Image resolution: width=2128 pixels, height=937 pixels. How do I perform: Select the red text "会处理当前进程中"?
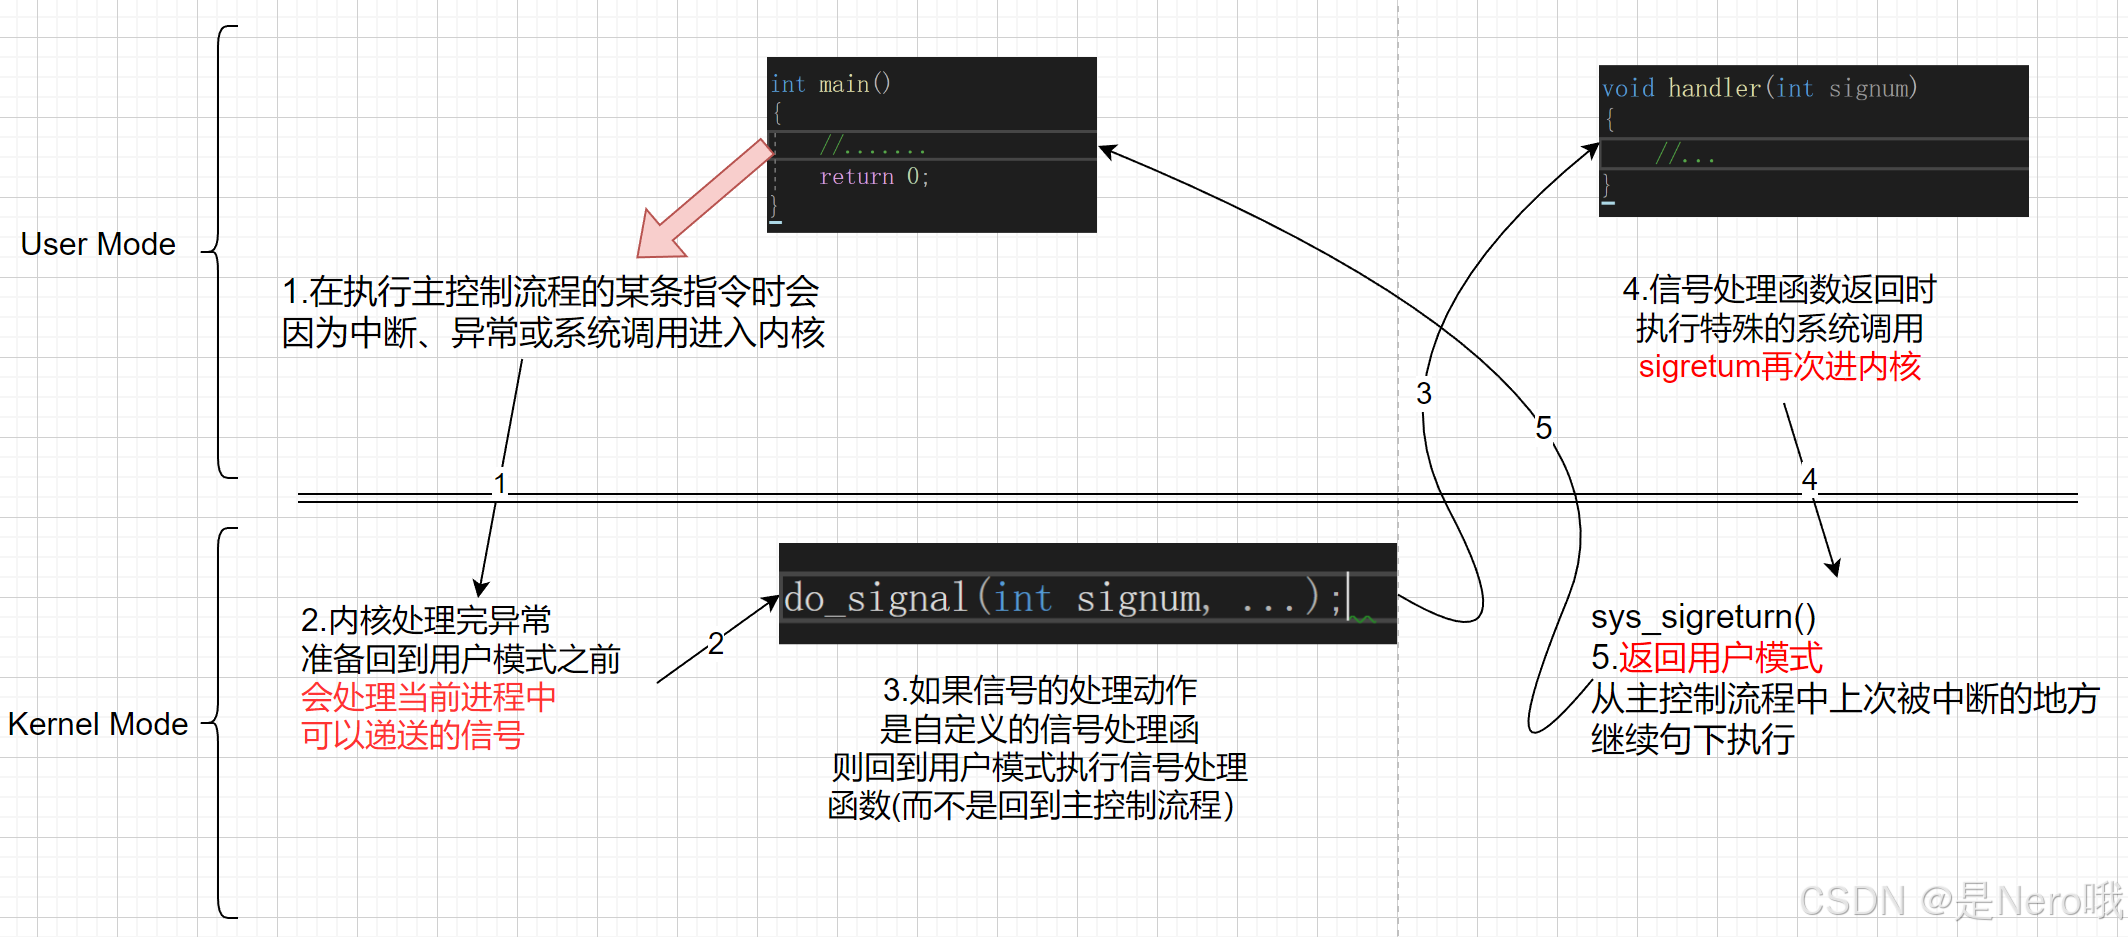click(429, 697)
